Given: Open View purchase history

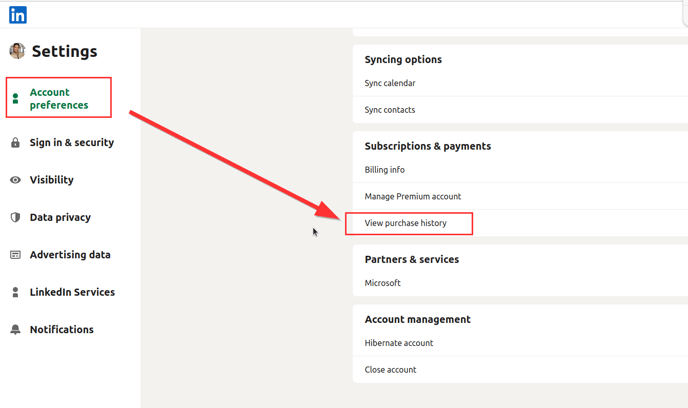Looking at the screenshot, I should coord(406,223).
